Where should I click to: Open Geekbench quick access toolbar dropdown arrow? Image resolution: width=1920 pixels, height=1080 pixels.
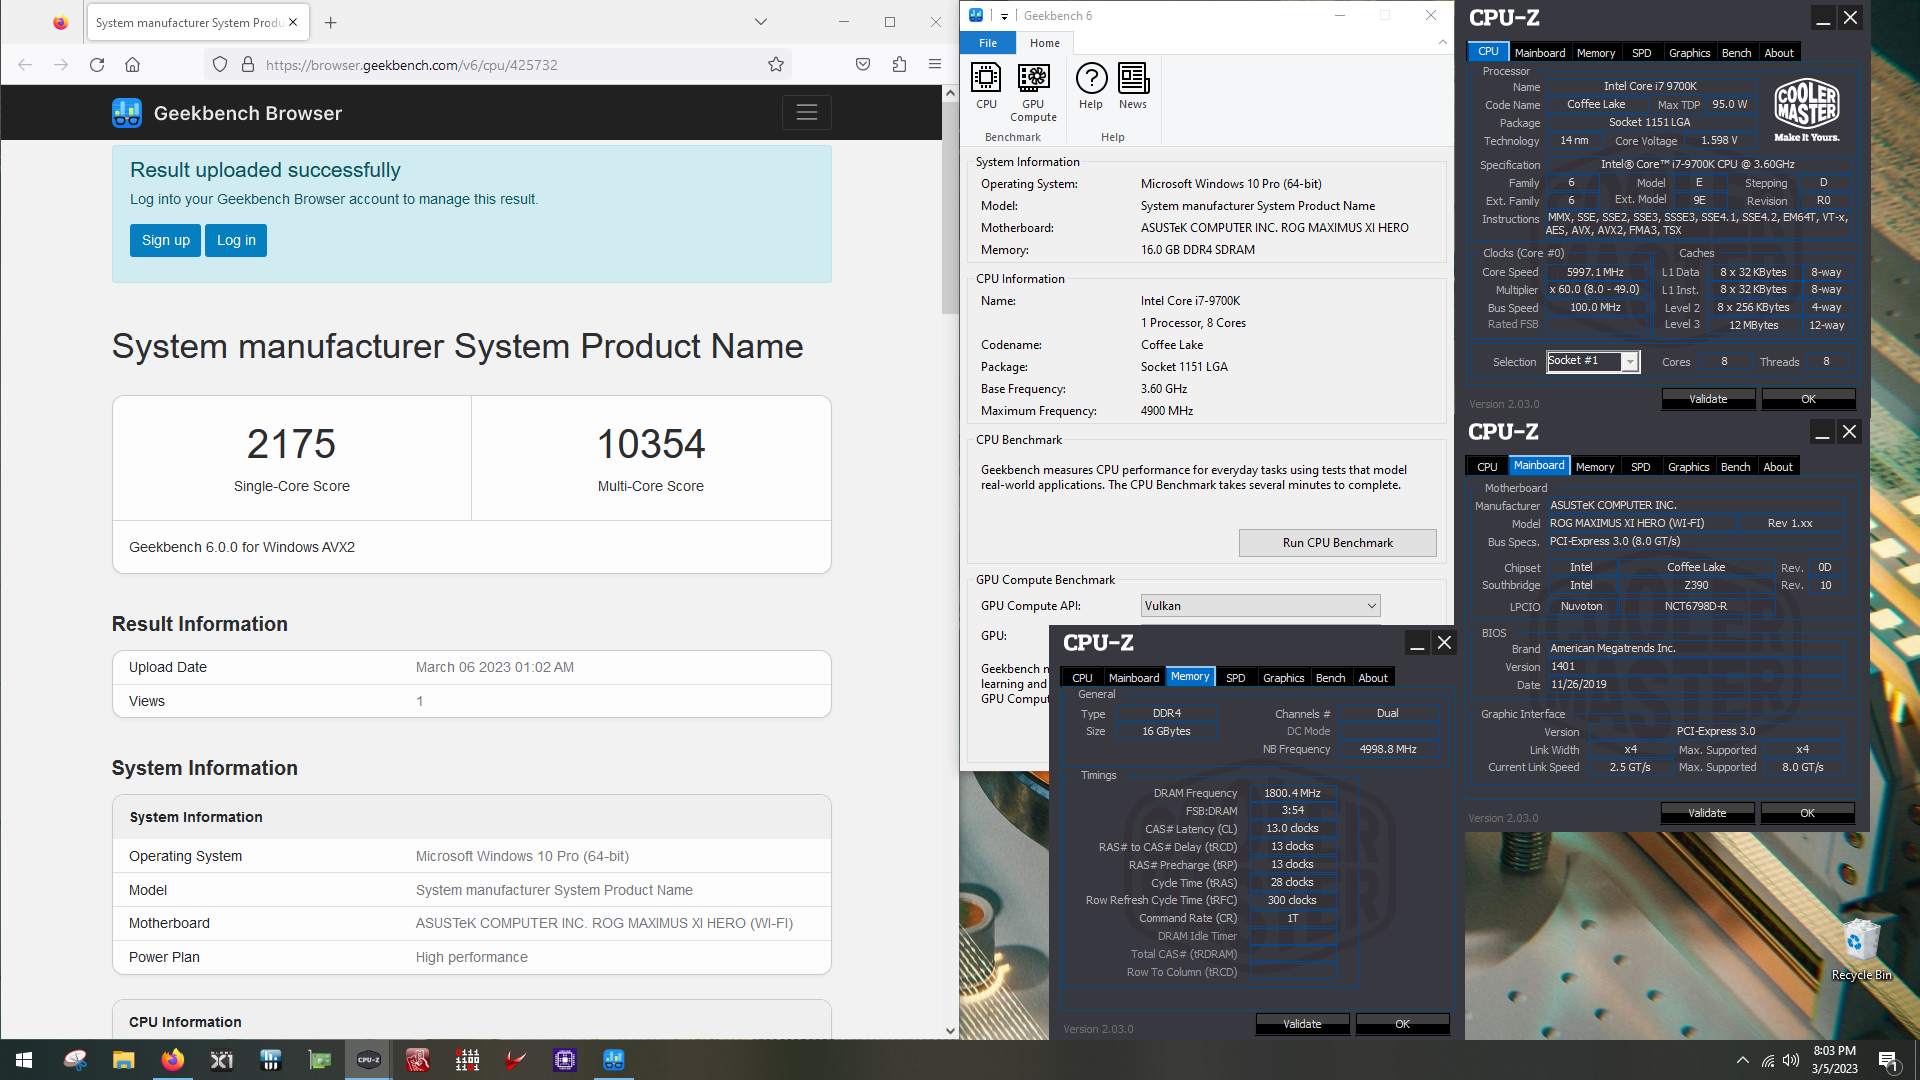click(x=1004, y=16)
